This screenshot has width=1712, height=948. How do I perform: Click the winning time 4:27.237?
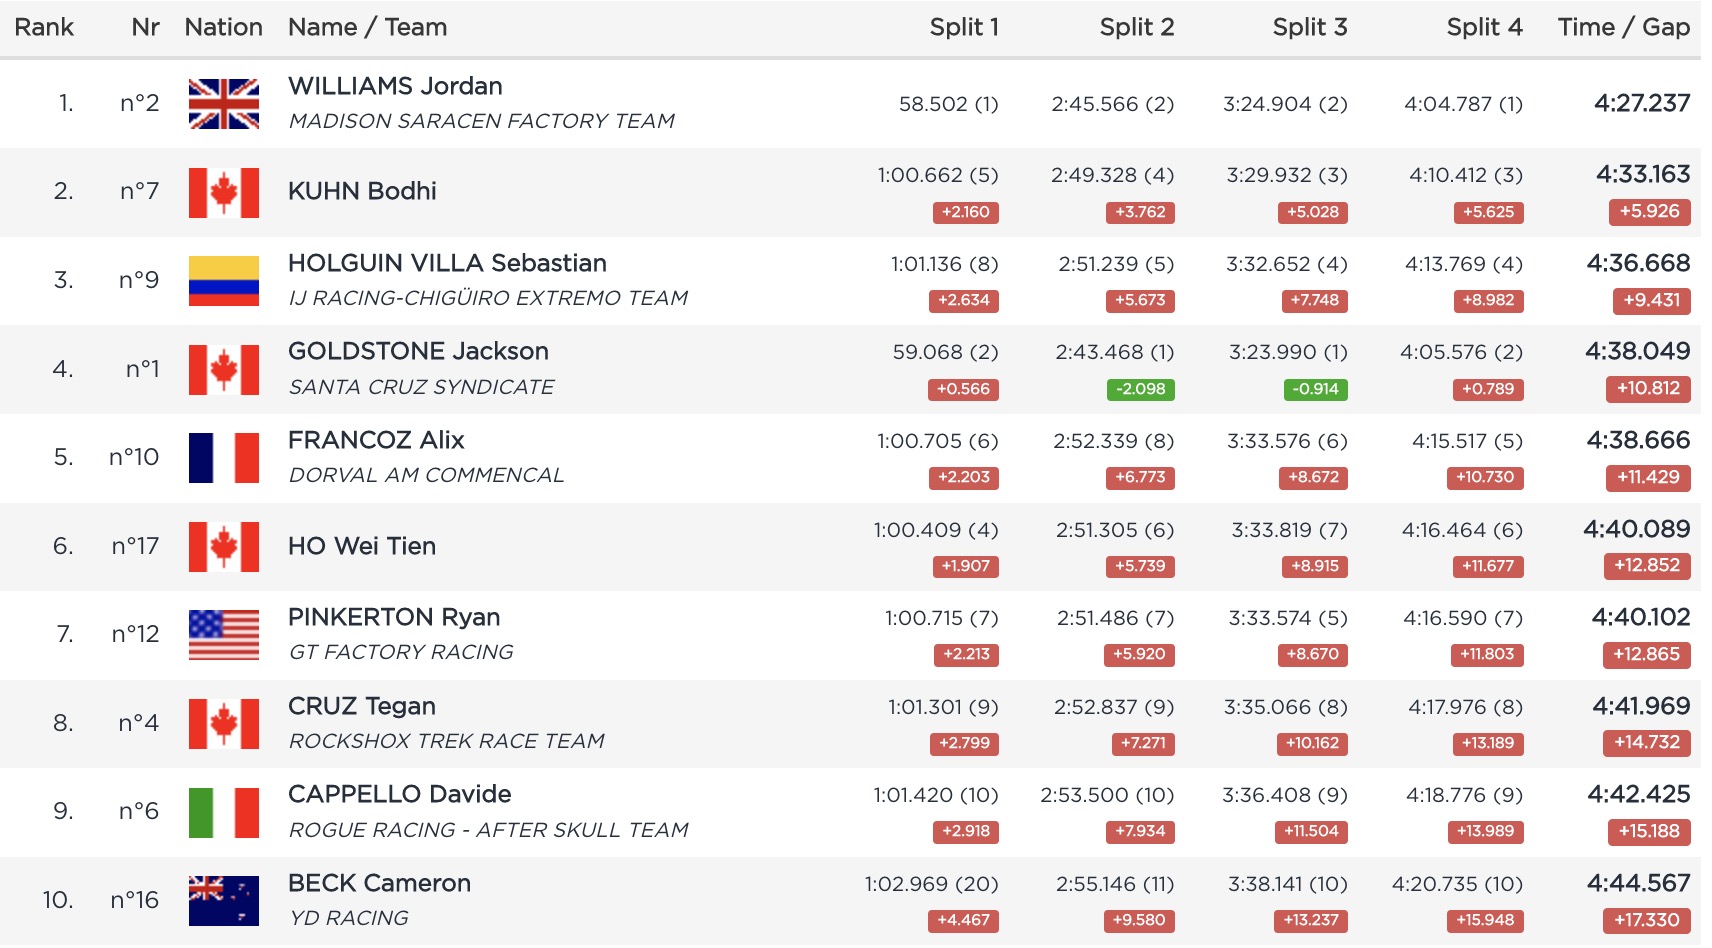point(1642,103)
